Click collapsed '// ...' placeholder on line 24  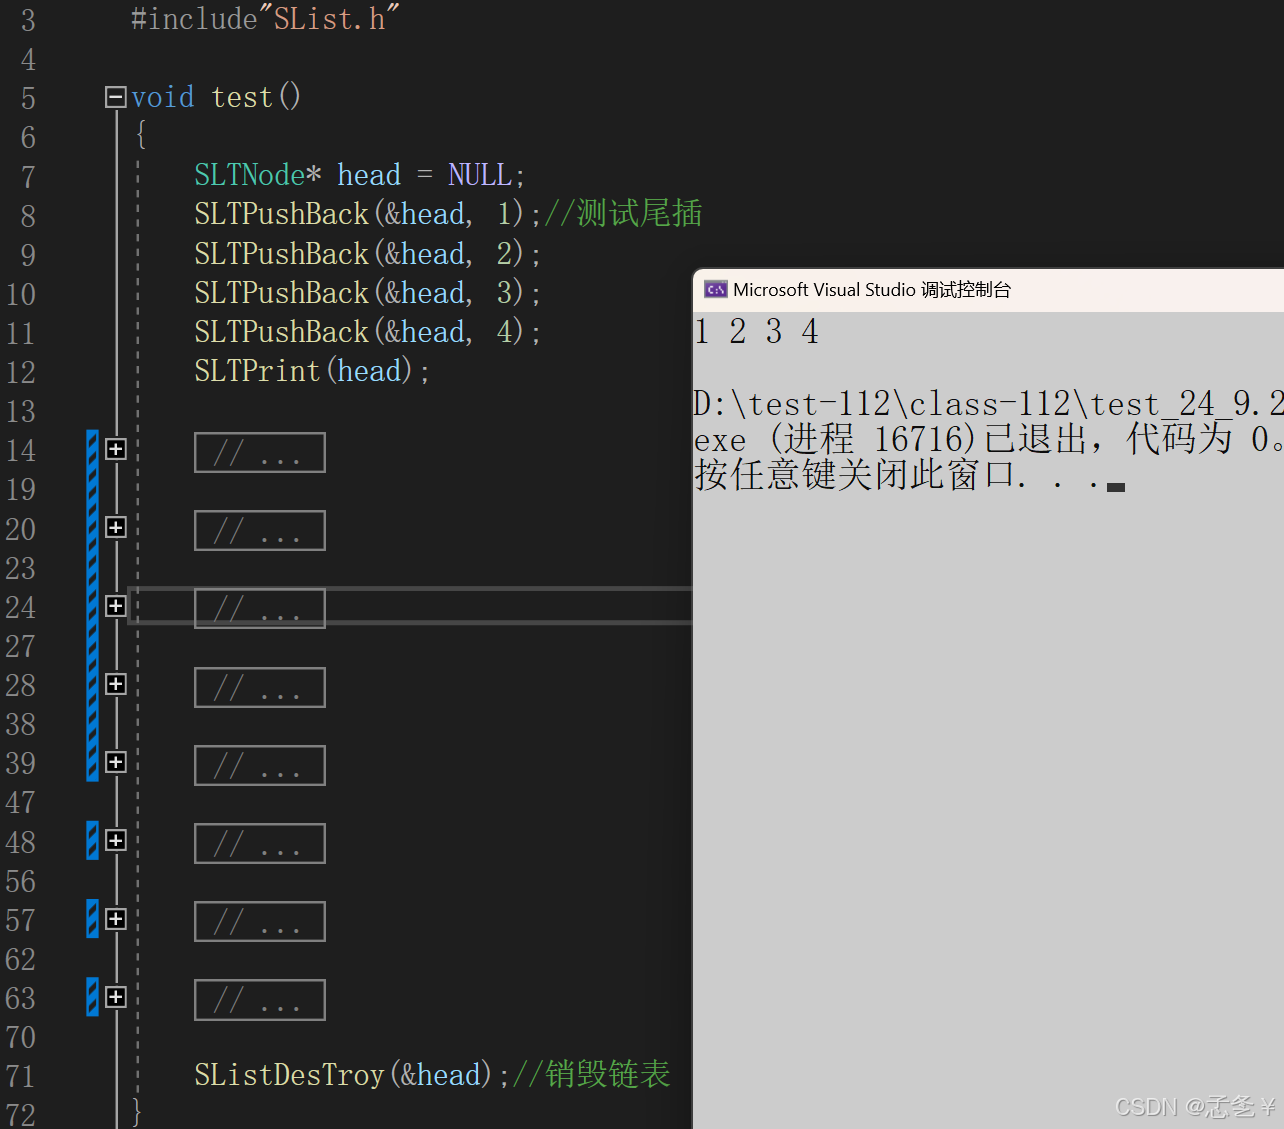coord(260,608)
